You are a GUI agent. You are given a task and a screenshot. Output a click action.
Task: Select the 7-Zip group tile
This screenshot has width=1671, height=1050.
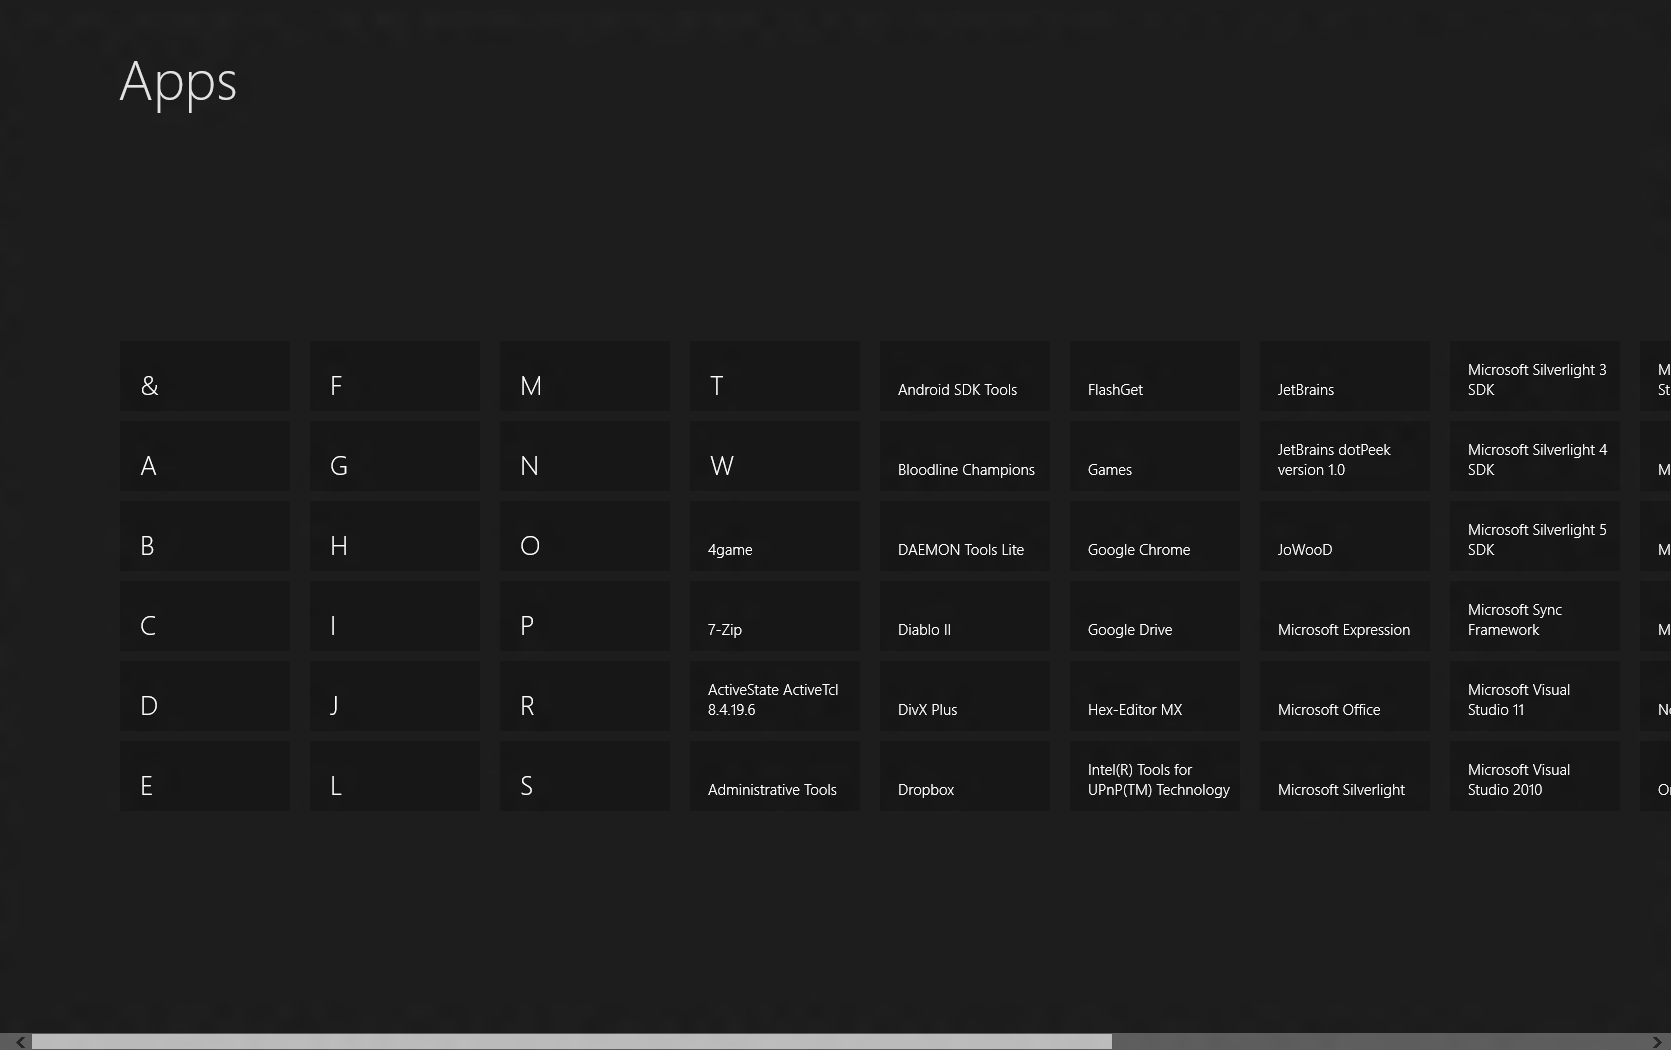[775, 616]
